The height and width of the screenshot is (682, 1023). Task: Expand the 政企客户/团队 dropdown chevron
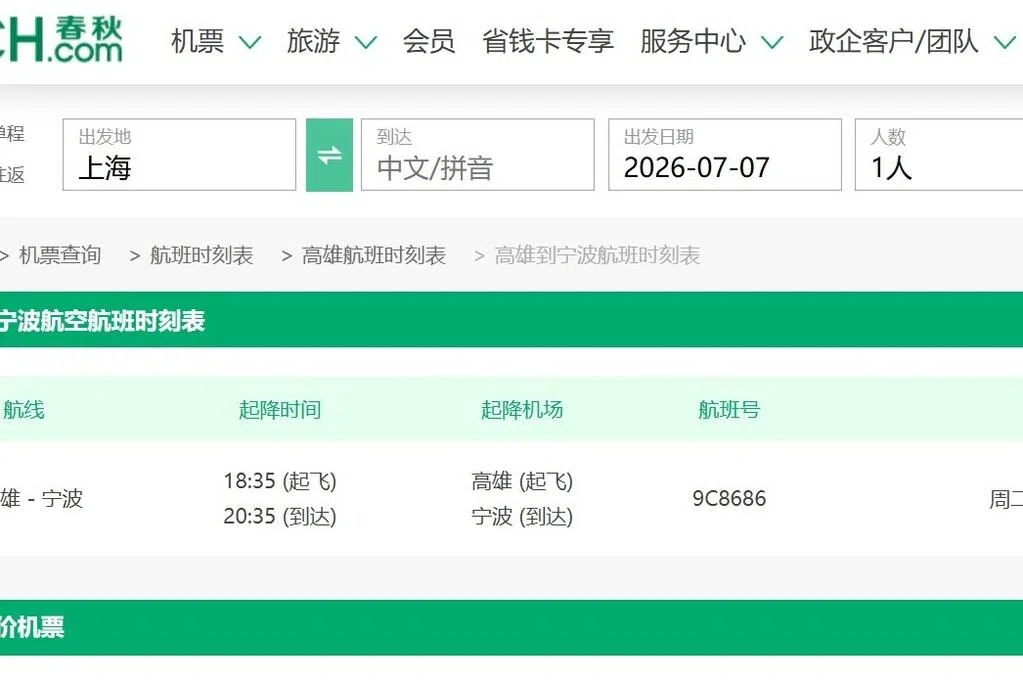click(1005, 43)
